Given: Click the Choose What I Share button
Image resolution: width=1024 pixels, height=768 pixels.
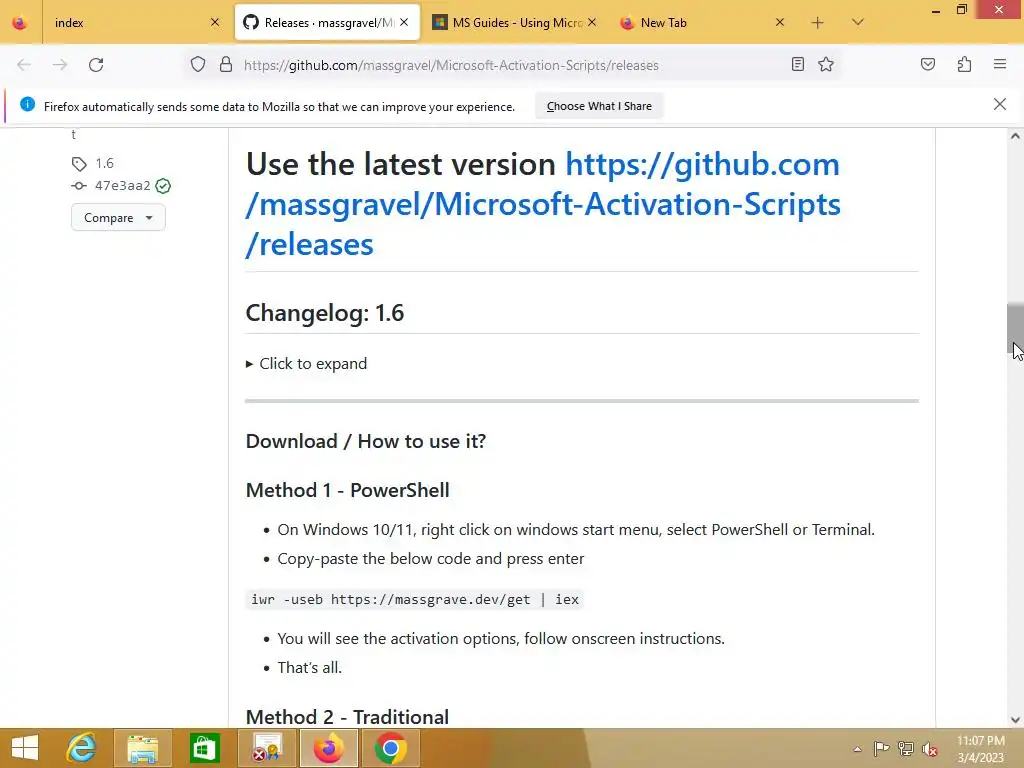Looking at the screenshot, I should (x=599, y=106).
